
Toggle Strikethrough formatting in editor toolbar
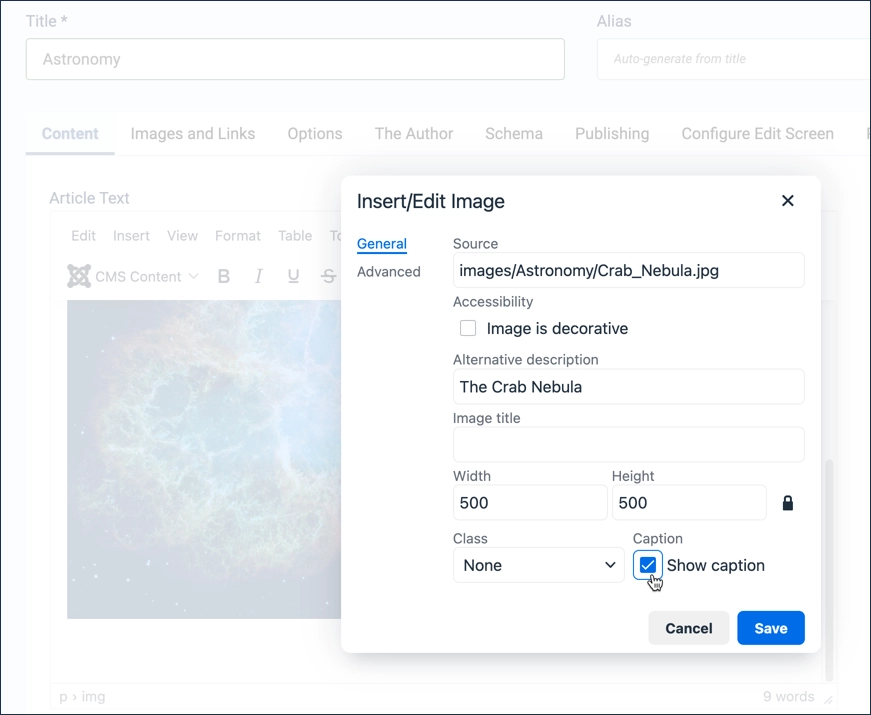(x=327, y=276)
